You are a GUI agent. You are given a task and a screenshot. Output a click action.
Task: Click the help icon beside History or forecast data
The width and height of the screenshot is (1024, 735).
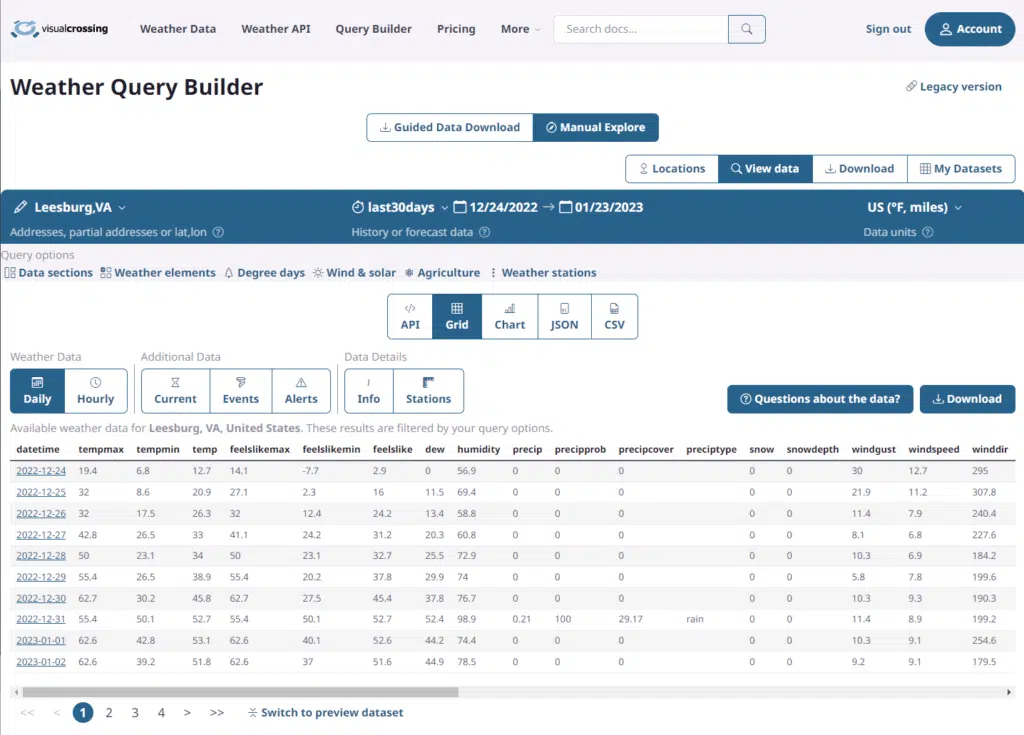[484, 233]
